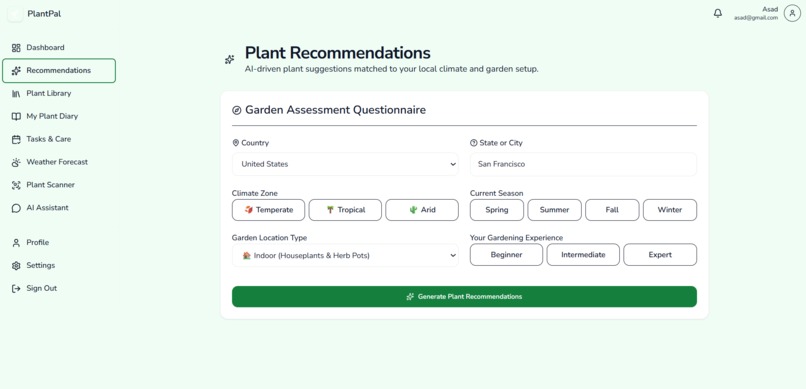Click the PlantPal brand name
The width and height of the screenshot is (806, 389).
44,14
